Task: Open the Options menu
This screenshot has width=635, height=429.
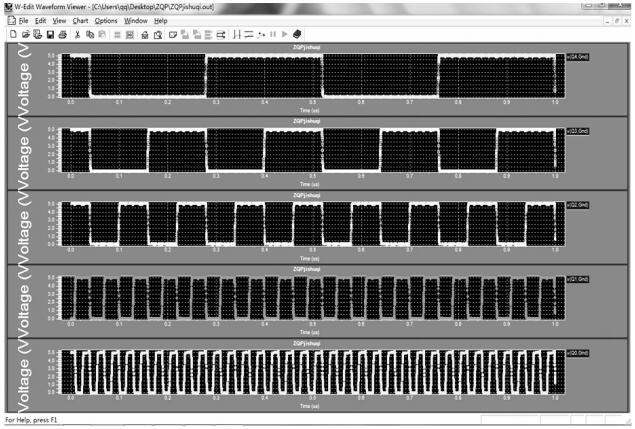Action: [x=106, y=21]
